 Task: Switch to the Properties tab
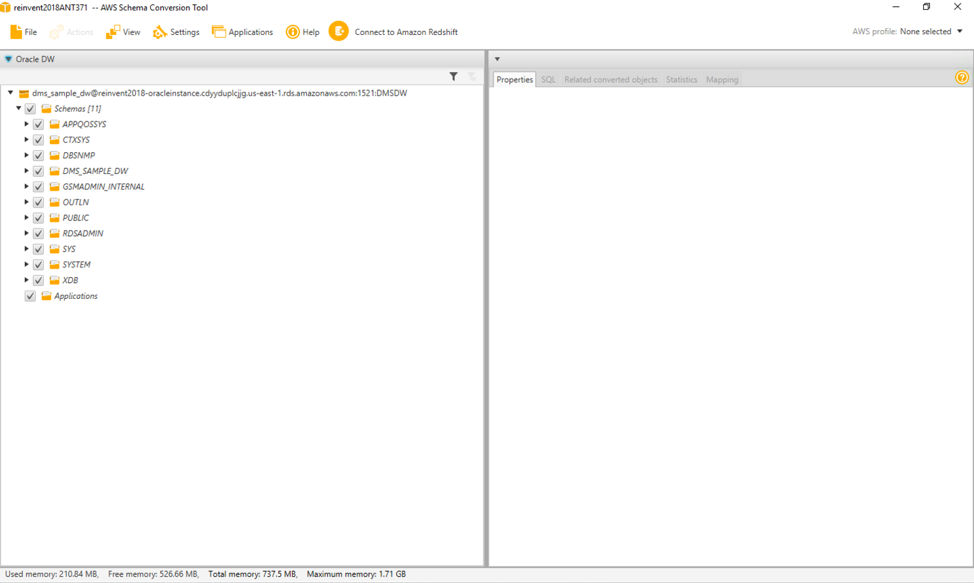(514, 79)
